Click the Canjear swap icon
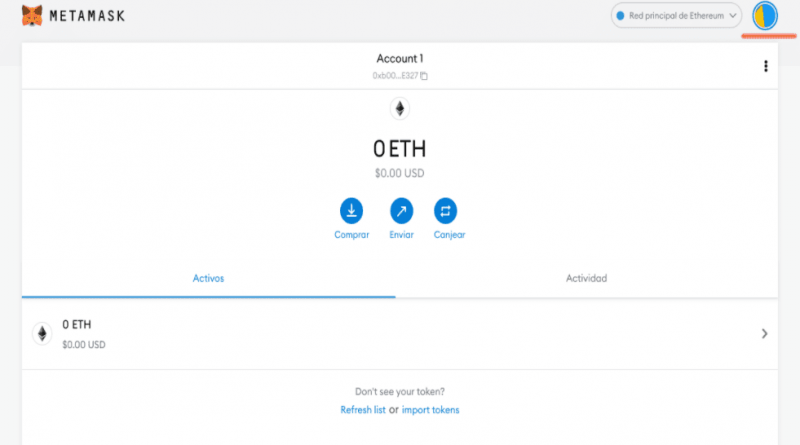 click(446, 211)
